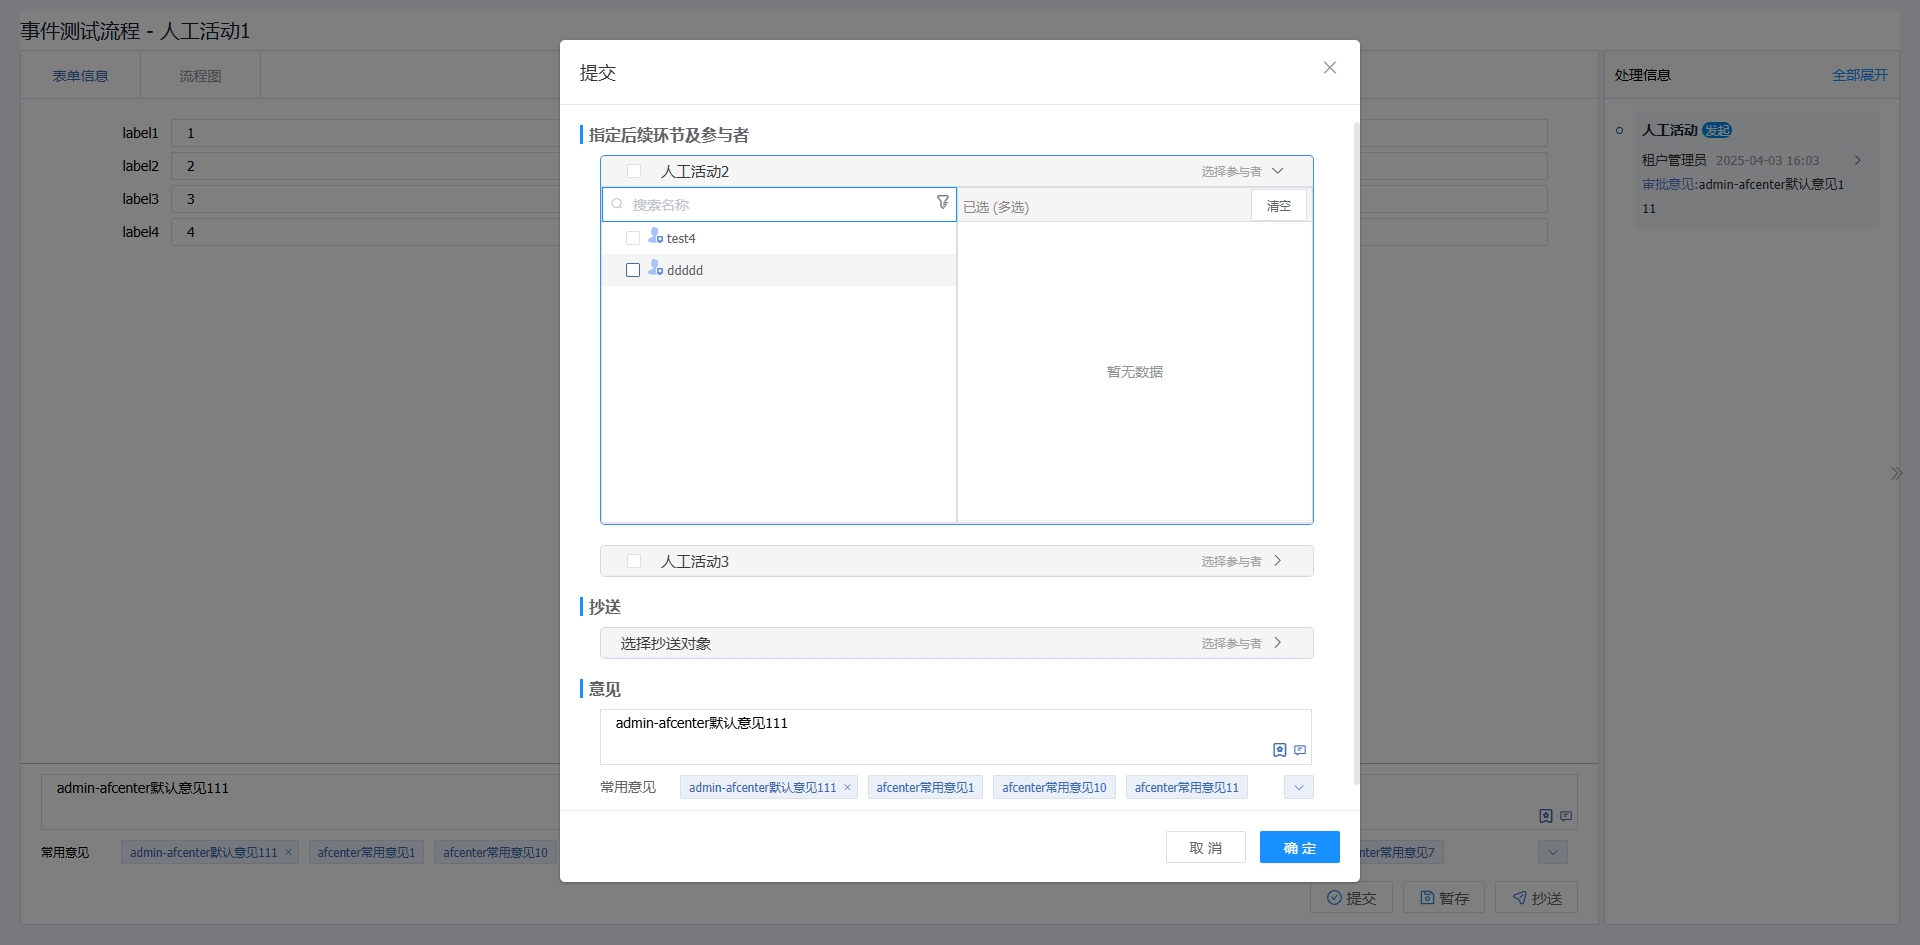Enable the 人工活动3 checkbox
The height and width of the screenshot is (945, 1920).
[x=634, y=561]
